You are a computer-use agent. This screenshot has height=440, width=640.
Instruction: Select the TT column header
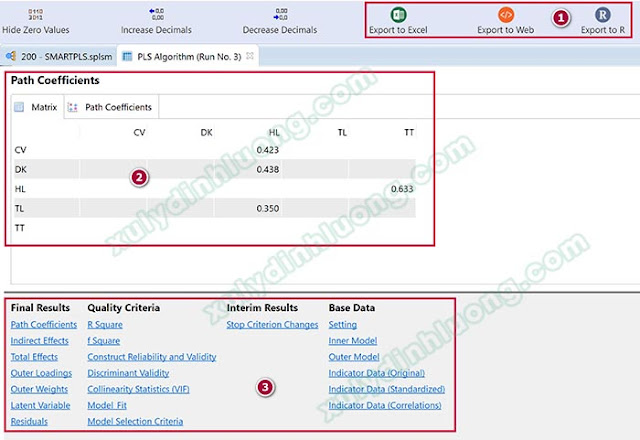(409, 132)
